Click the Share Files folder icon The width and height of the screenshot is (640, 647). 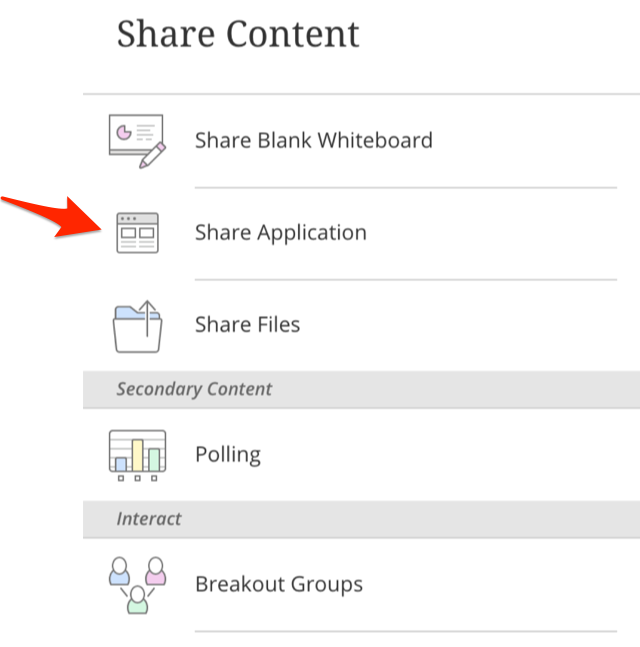(137, 326)
